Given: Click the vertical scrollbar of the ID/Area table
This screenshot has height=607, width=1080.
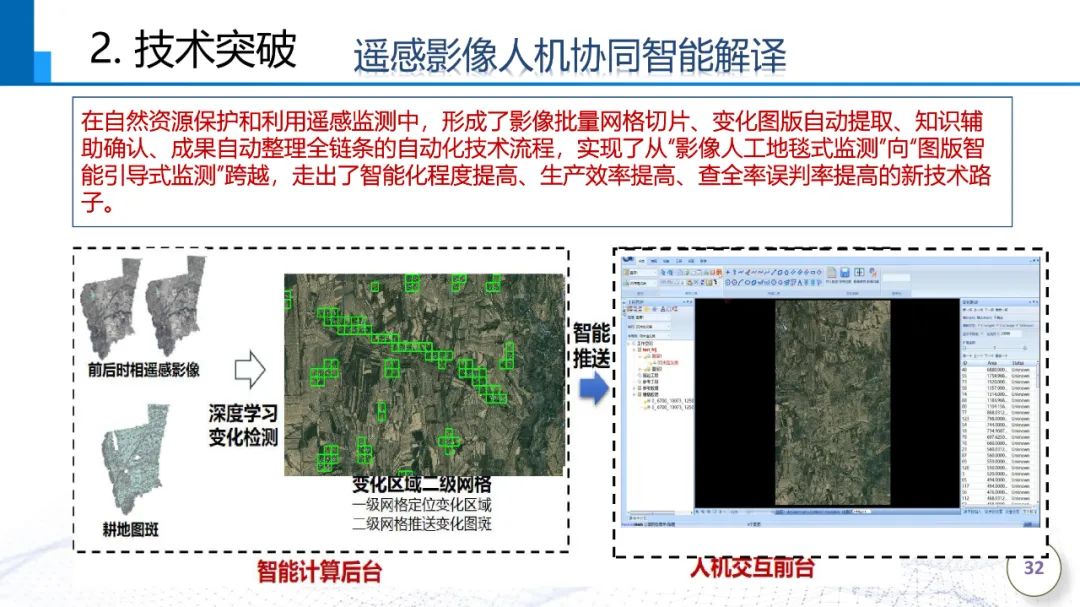Looking at the screenshot, I should (x=1038, y=434).
